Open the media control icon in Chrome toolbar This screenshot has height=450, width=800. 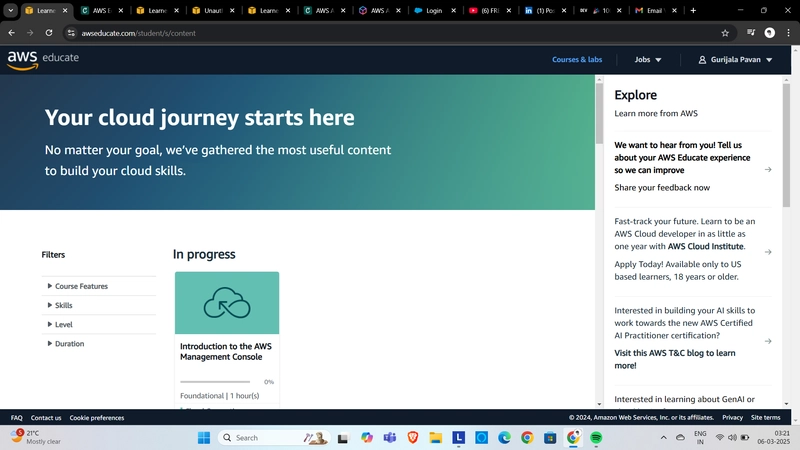751,33
